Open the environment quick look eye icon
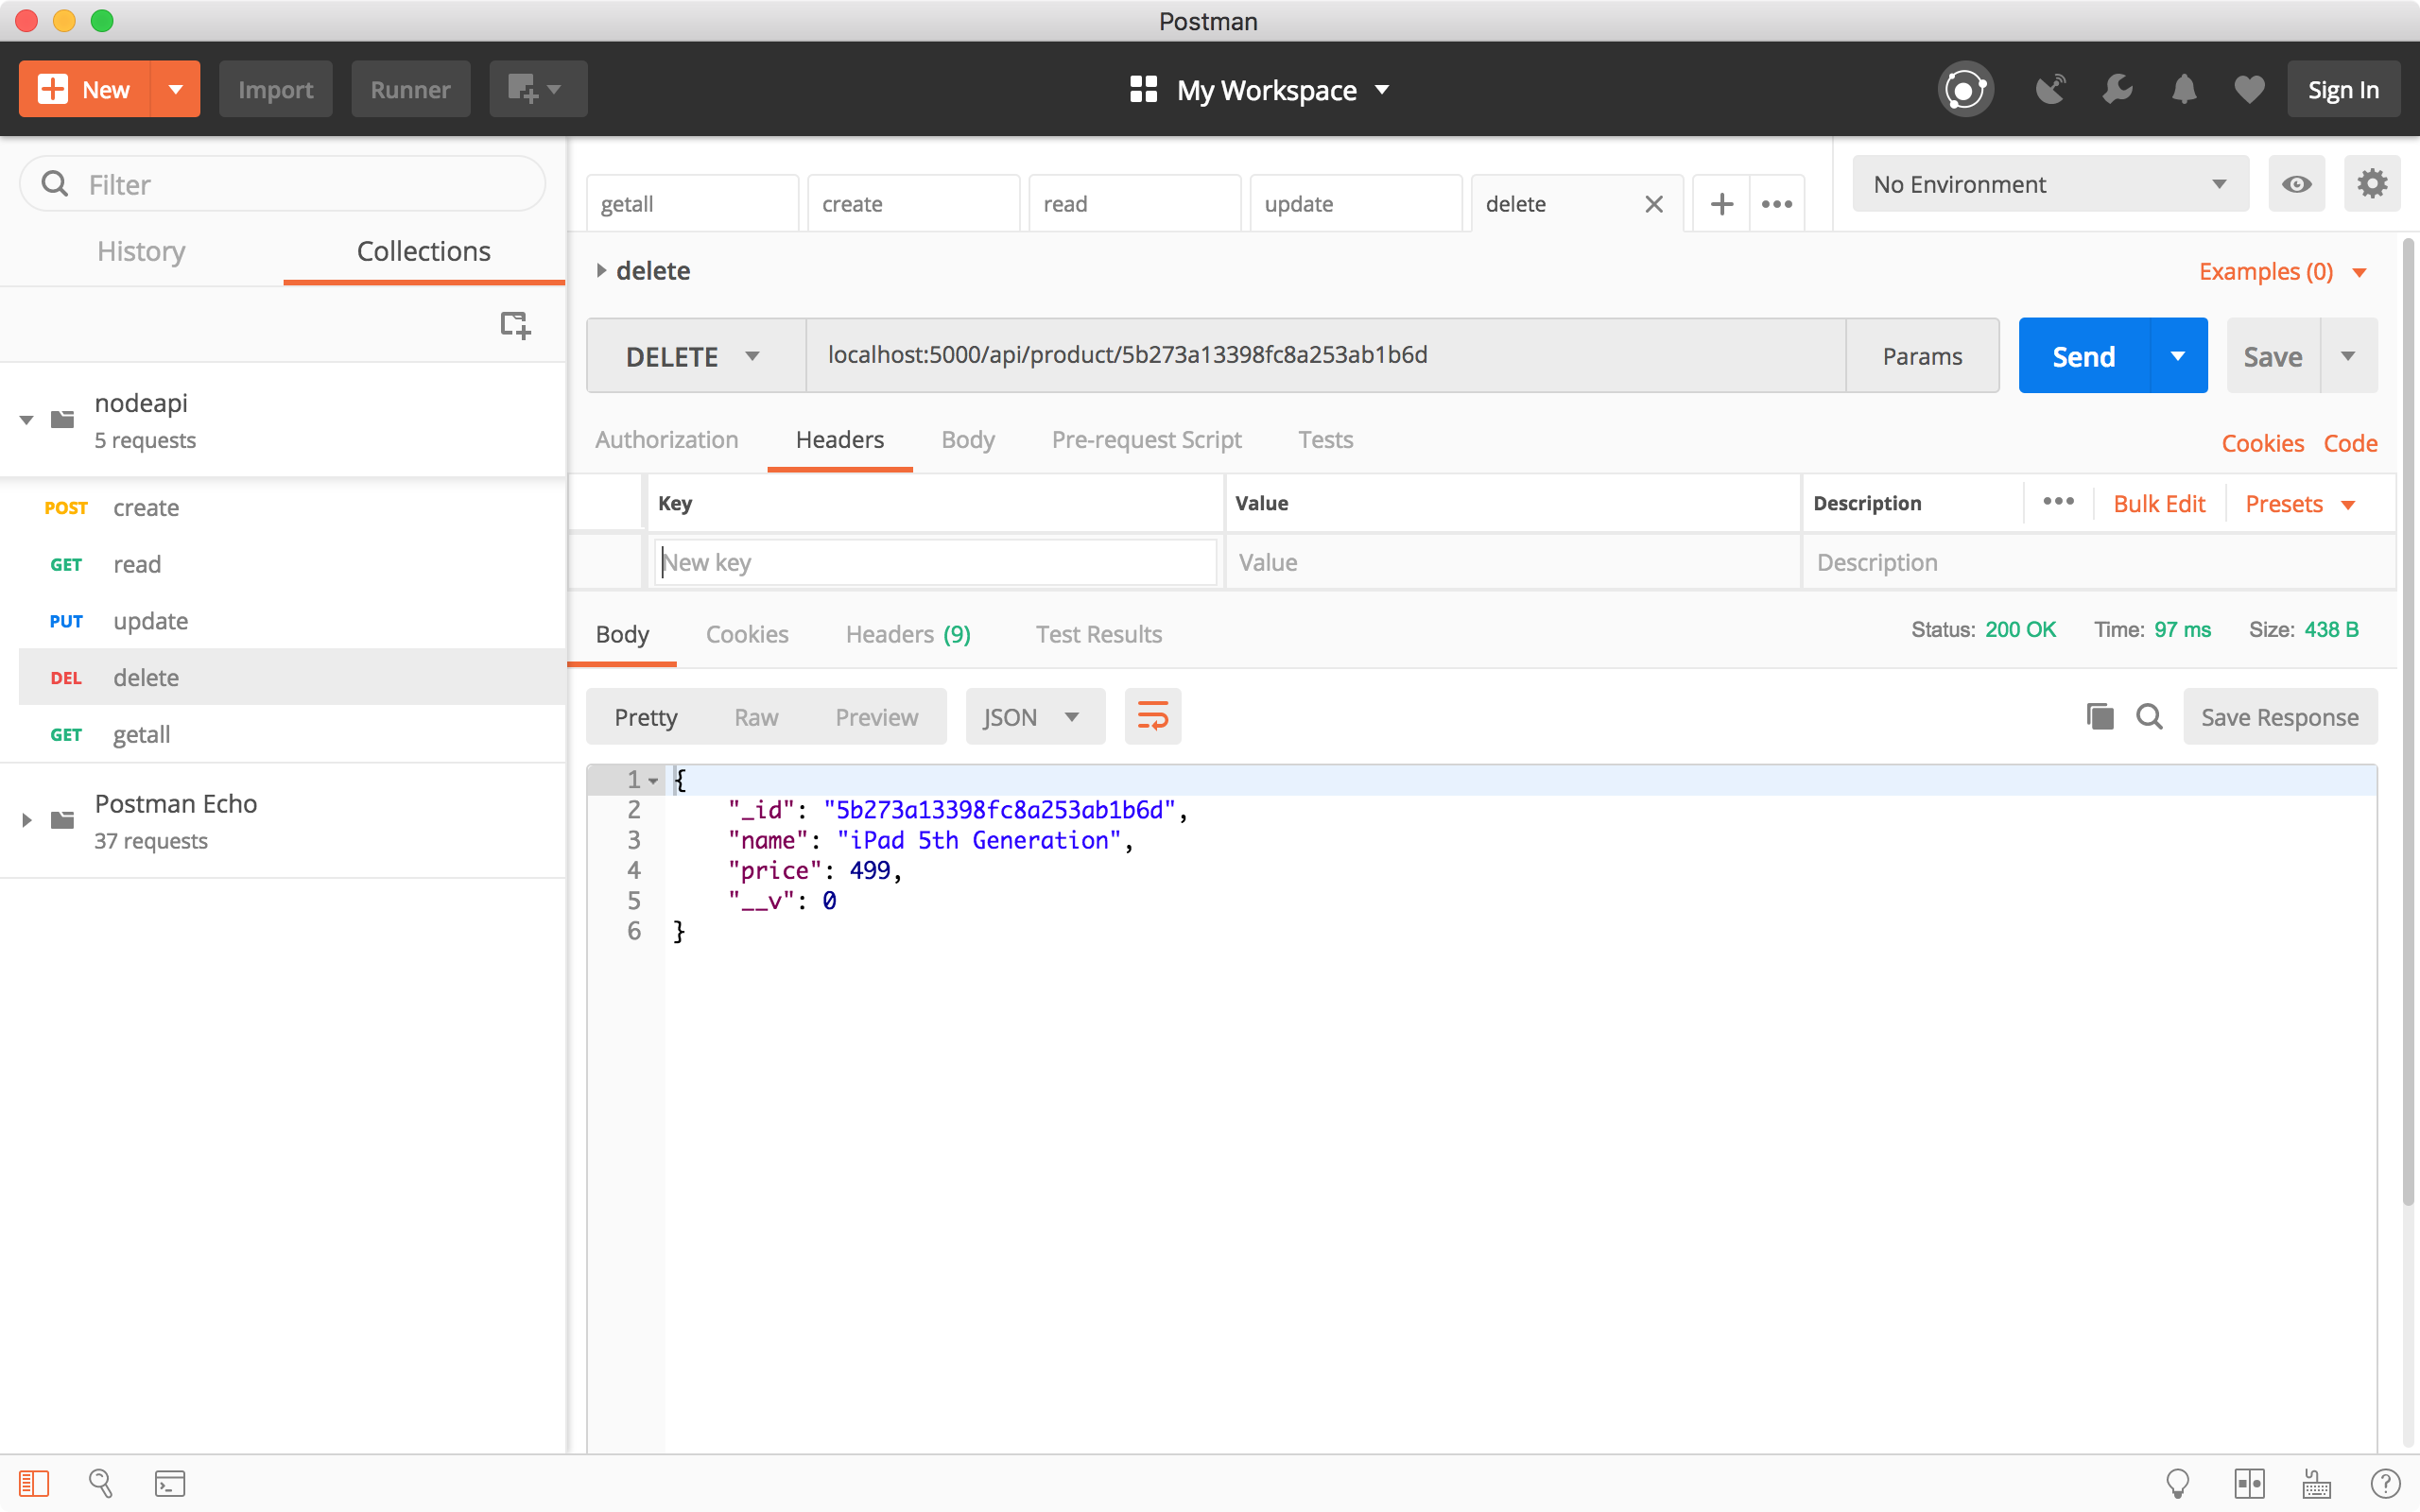 (x=2297, y=184)
